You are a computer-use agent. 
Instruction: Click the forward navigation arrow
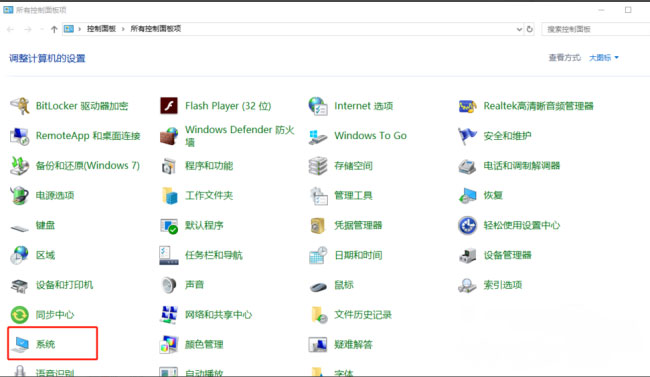point(28,29)
